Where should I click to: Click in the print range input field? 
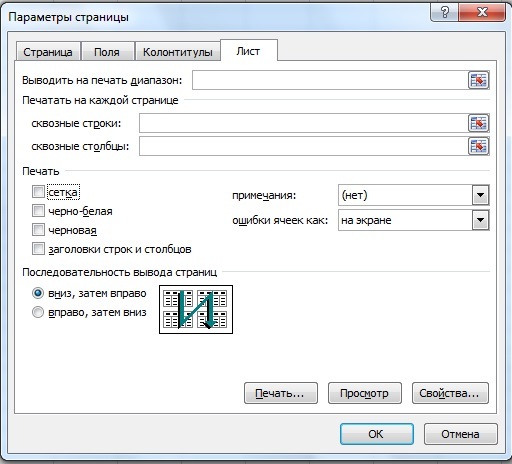pos(330,80)
